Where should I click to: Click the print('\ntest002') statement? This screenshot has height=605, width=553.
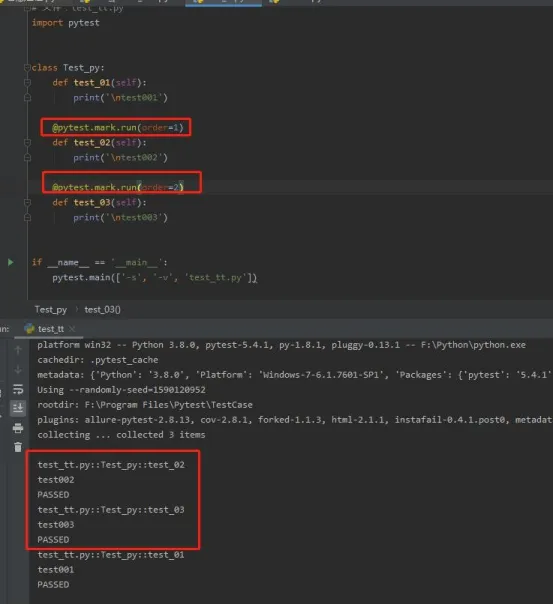point(120,158)
